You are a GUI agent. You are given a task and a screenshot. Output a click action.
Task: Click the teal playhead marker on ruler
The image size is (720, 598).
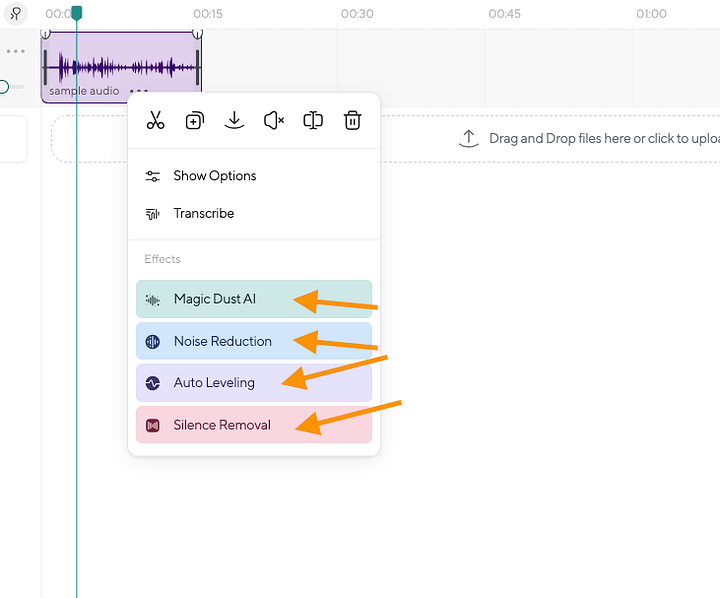[77, 13]
